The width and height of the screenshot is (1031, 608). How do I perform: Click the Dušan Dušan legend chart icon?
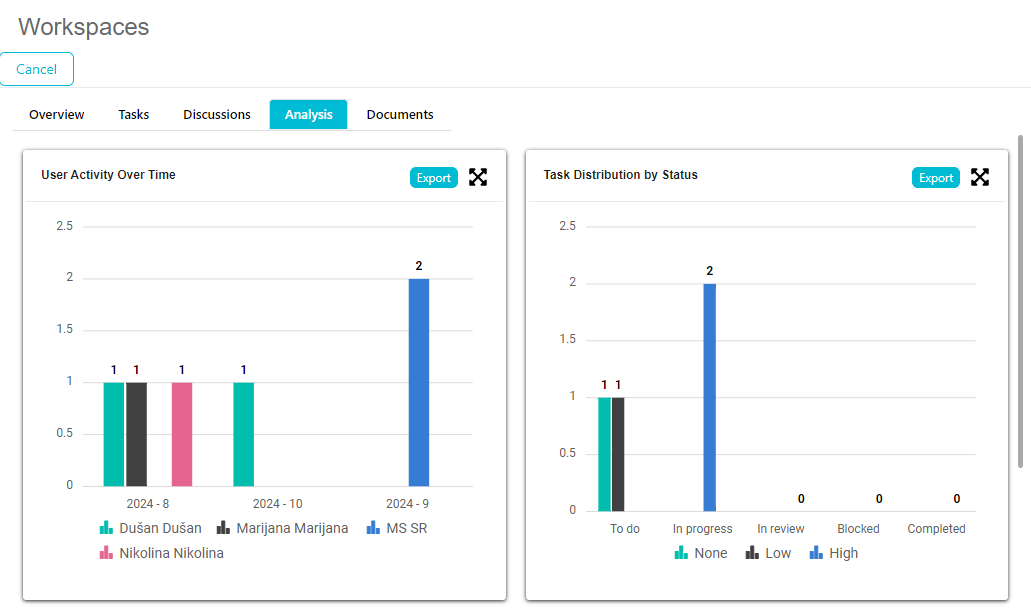pos(106,528)
